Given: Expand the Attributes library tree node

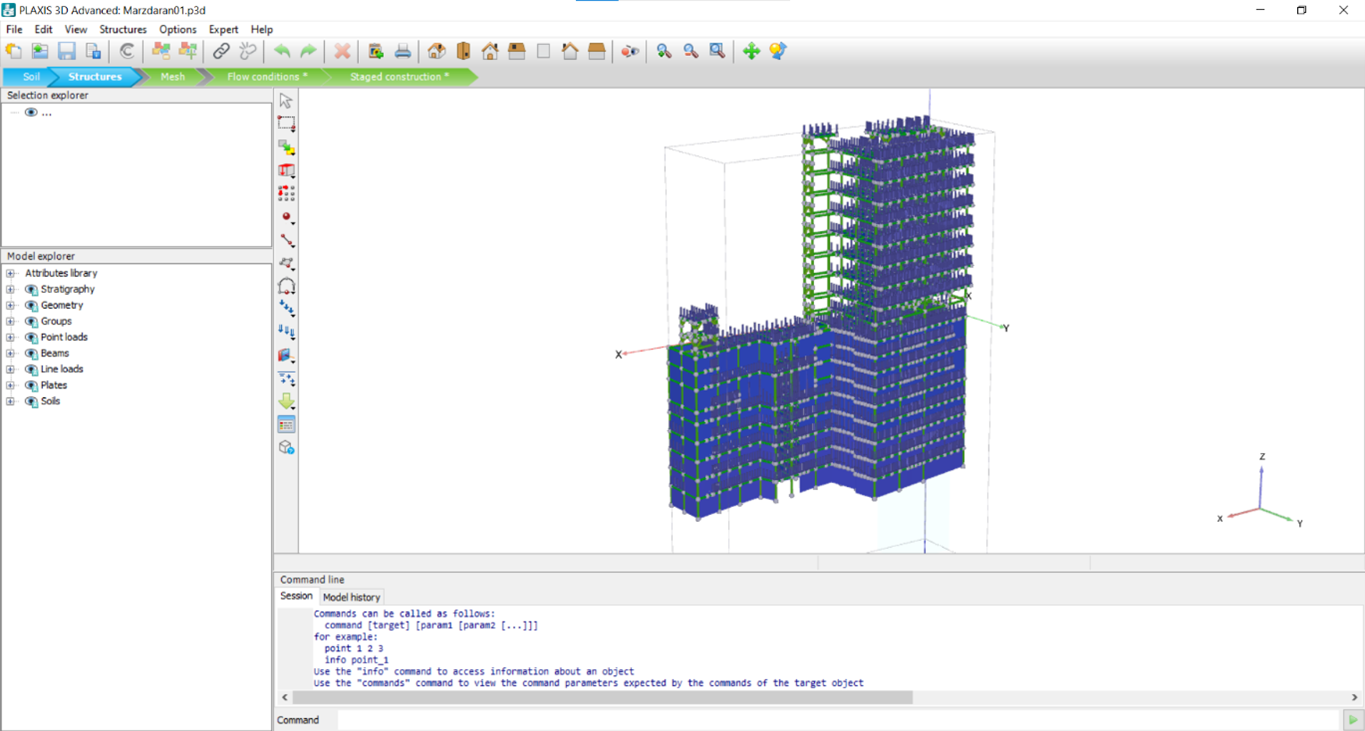Looking at the screenshot, I should click(10, 273).
